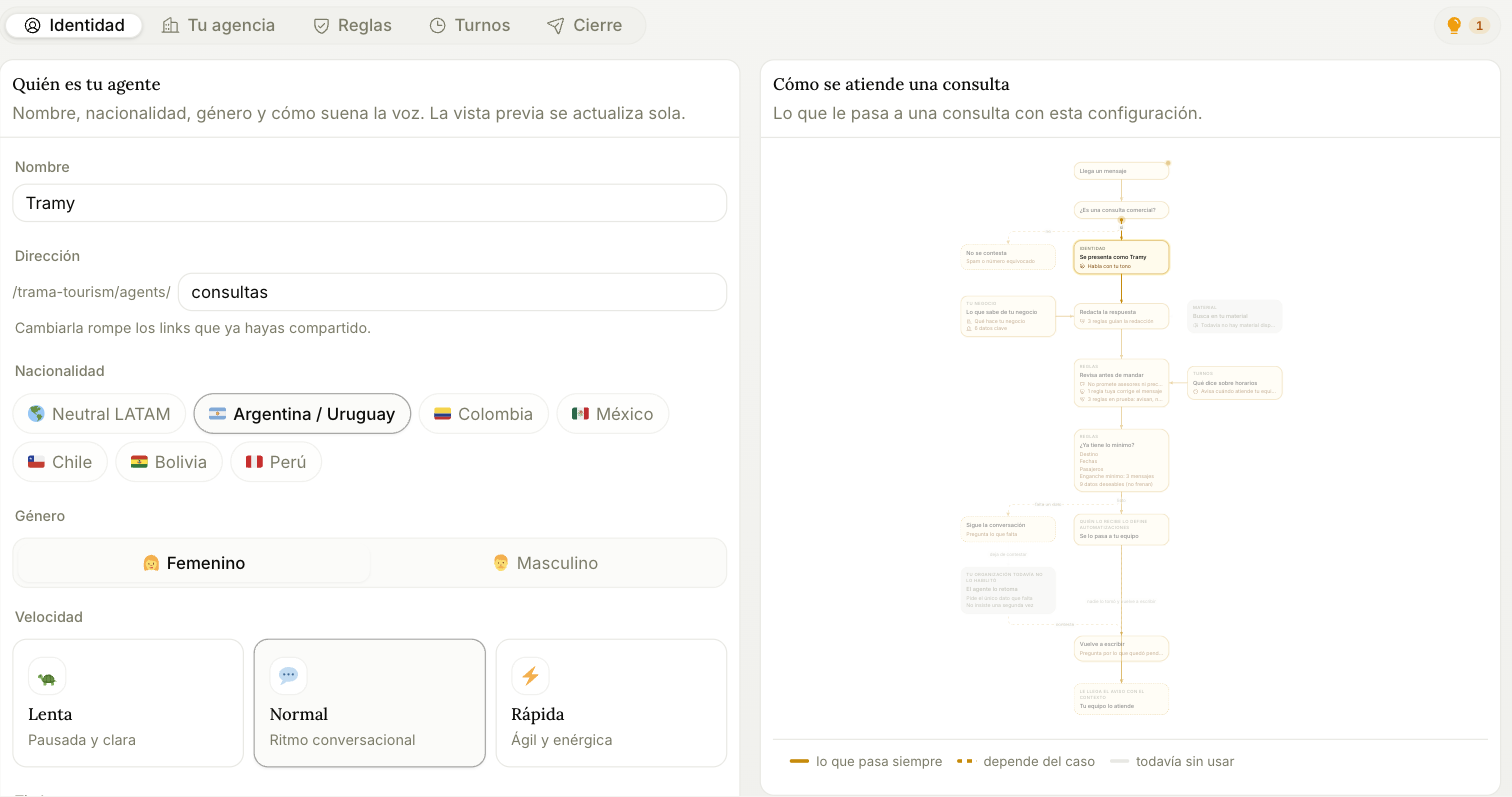Click the 'Qué dice sobre horarios' node
Screen dimensions: 1512x797
point(1234,383)
